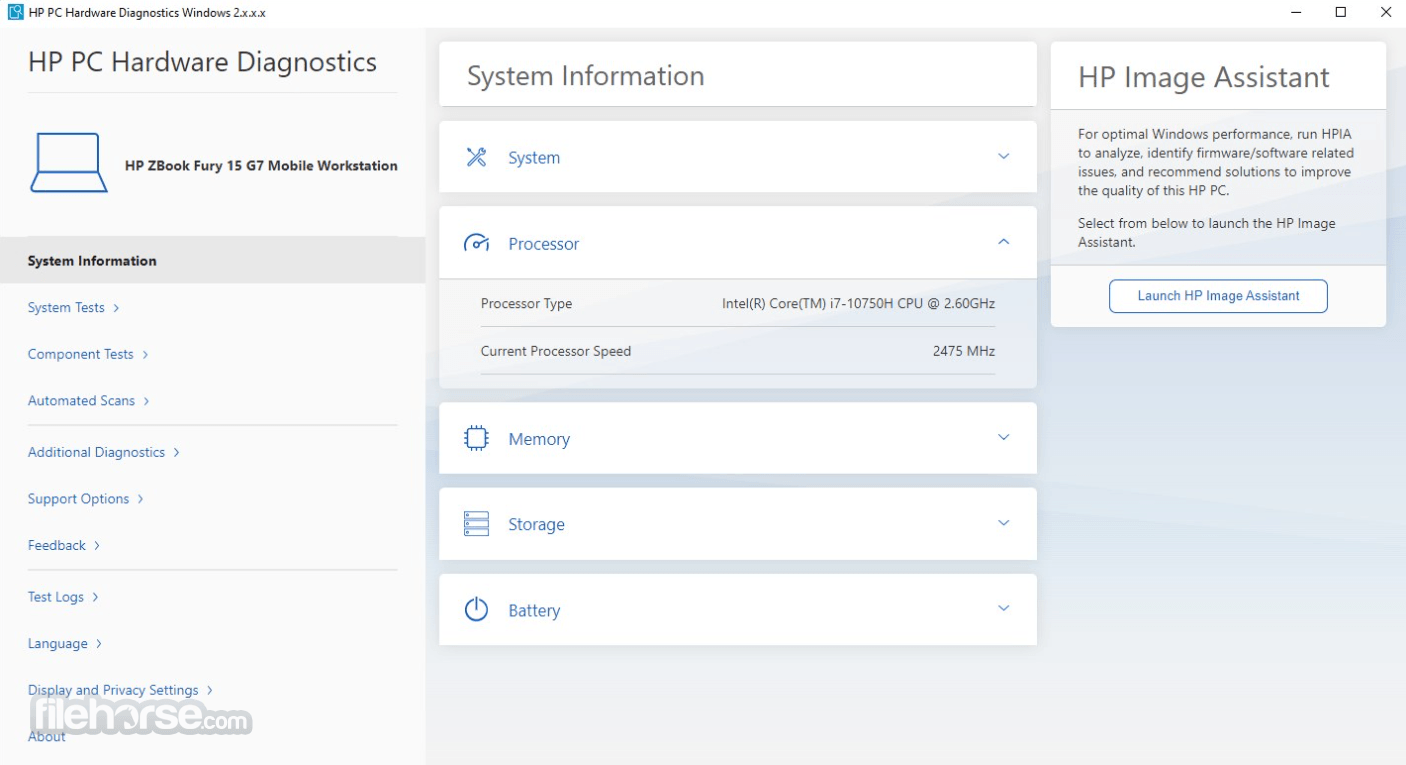Screen dimensions: 1406x765
Task: Click the Battery power icon
Action: coord(477,609)
